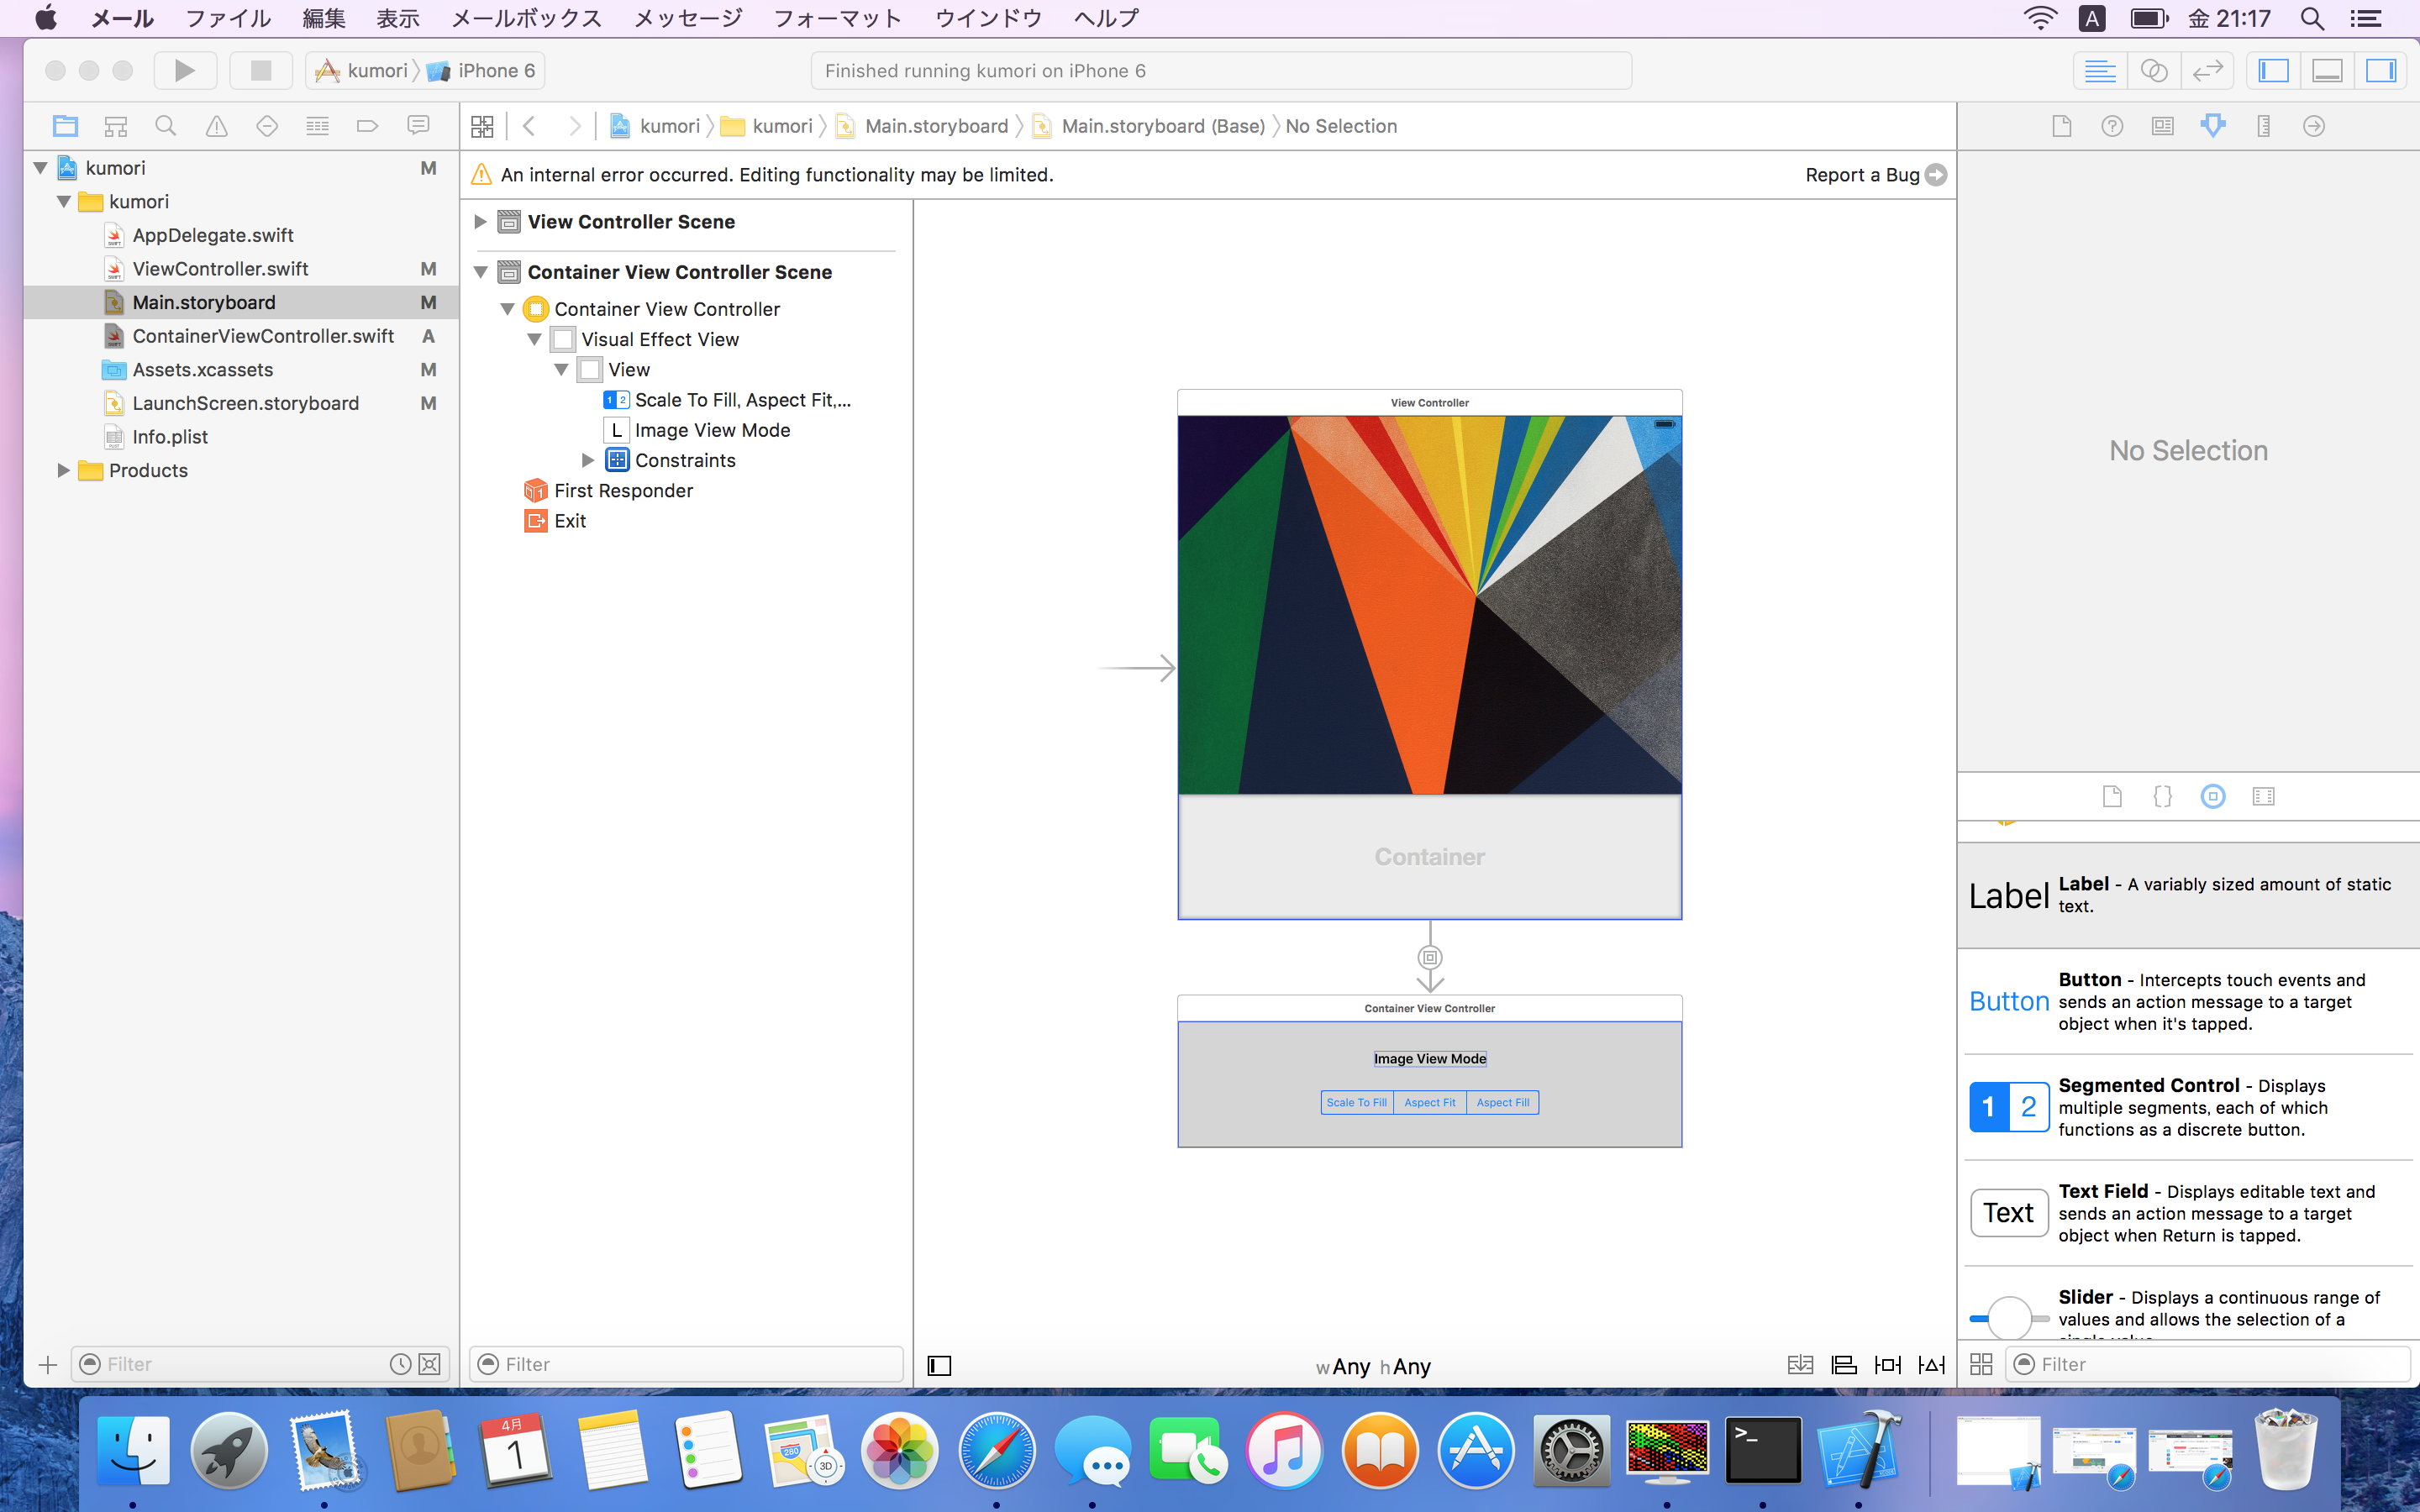Open Resolve Auto Layout Issues tool
The height and width of the screenshot is (1512, 2420).
(1932, 1365)
